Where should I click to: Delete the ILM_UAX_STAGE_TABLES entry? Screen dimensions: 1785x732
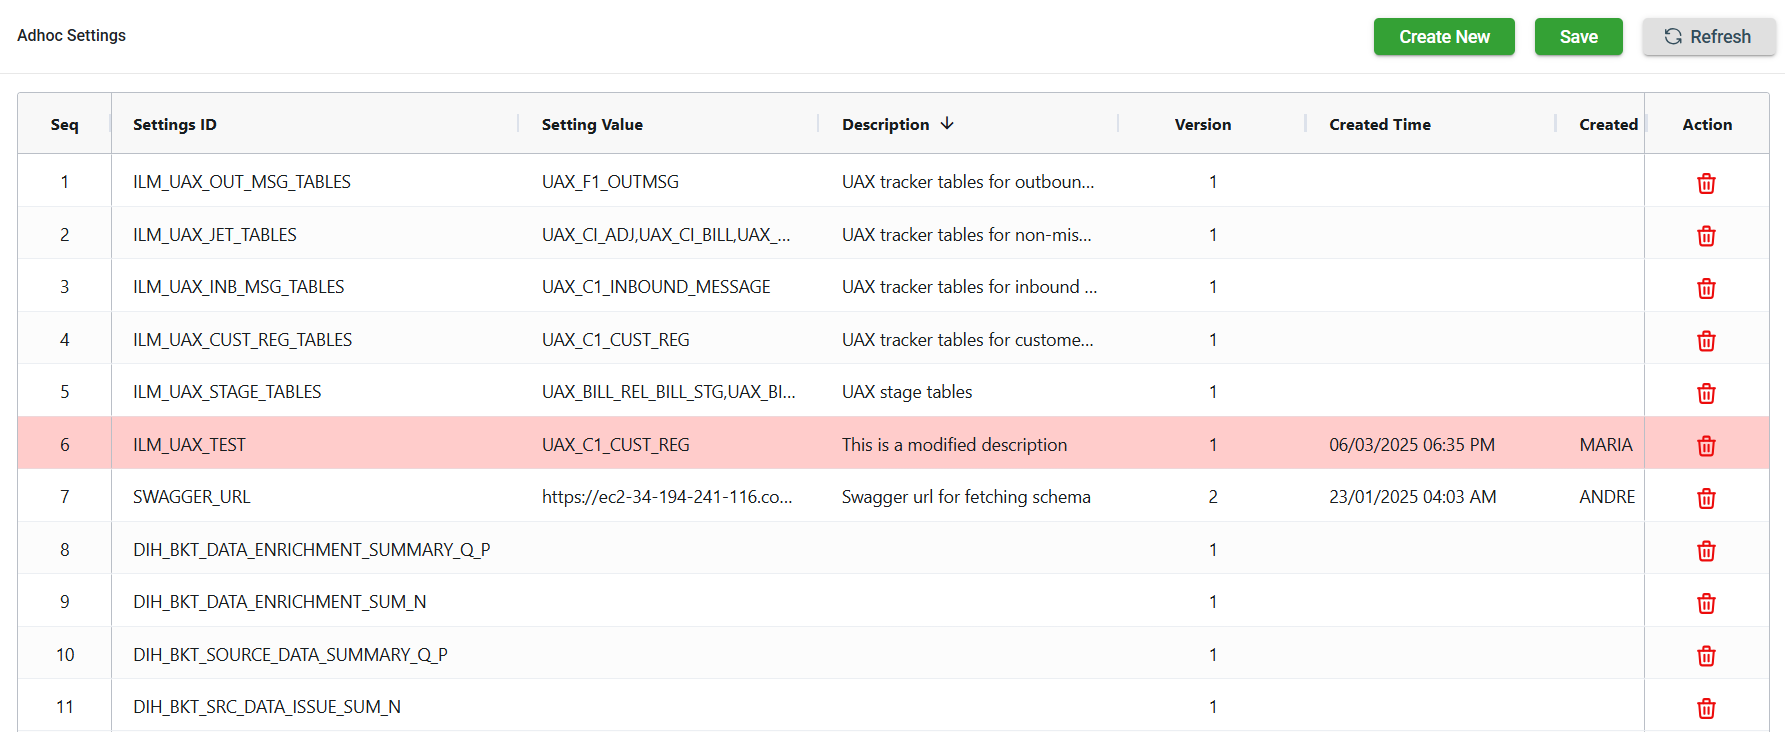[1706, 393]
